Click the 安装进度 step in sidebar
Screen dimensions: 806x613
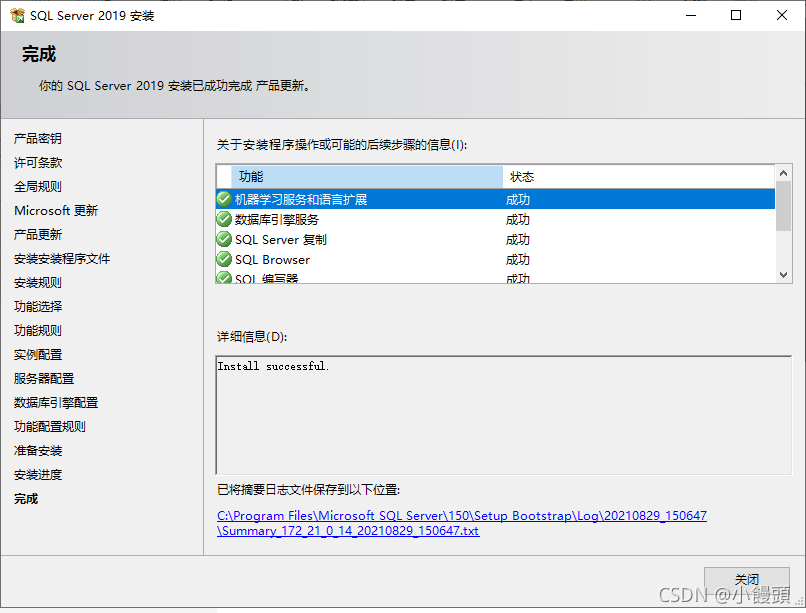click(x=38, y=475)
